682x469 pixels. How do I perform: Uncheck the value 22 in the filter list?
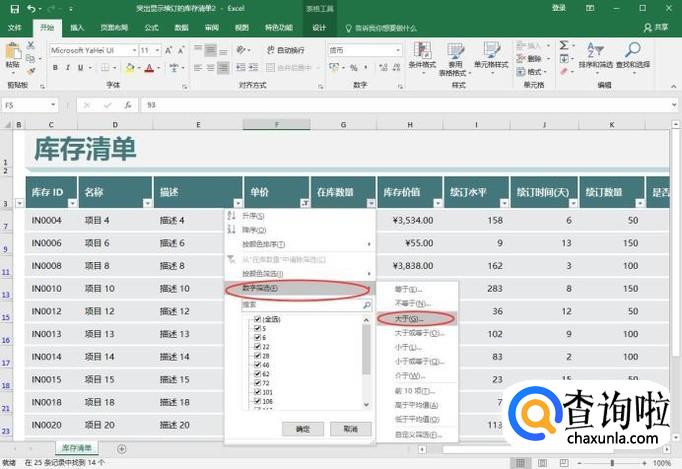click(x=258, y=345)
